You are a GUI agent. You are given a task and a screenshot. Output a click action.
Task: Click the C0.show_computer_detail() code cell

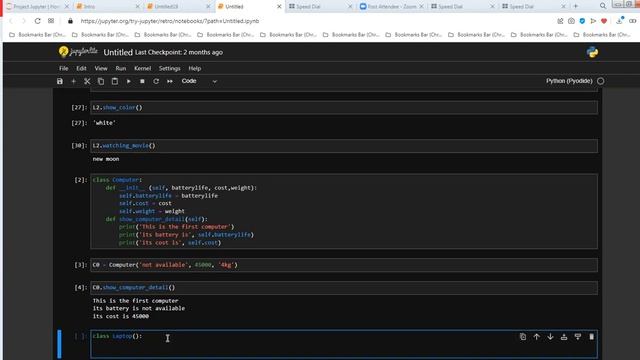(344, 287)
